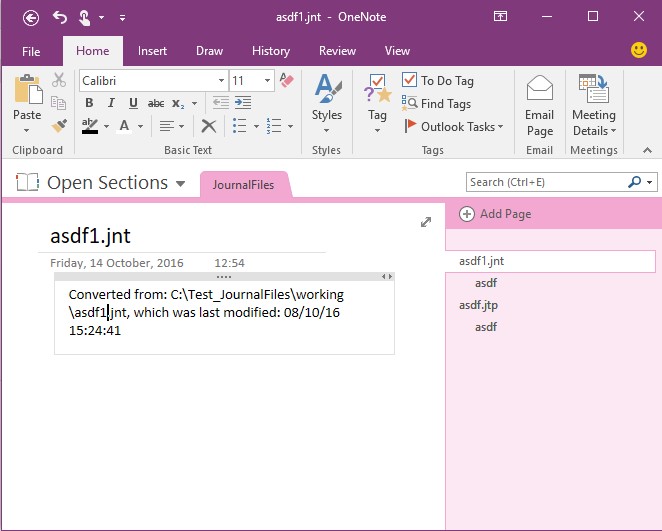Increase indent position
This screenshot has width=662, height=531.
(x=243, y=103)
